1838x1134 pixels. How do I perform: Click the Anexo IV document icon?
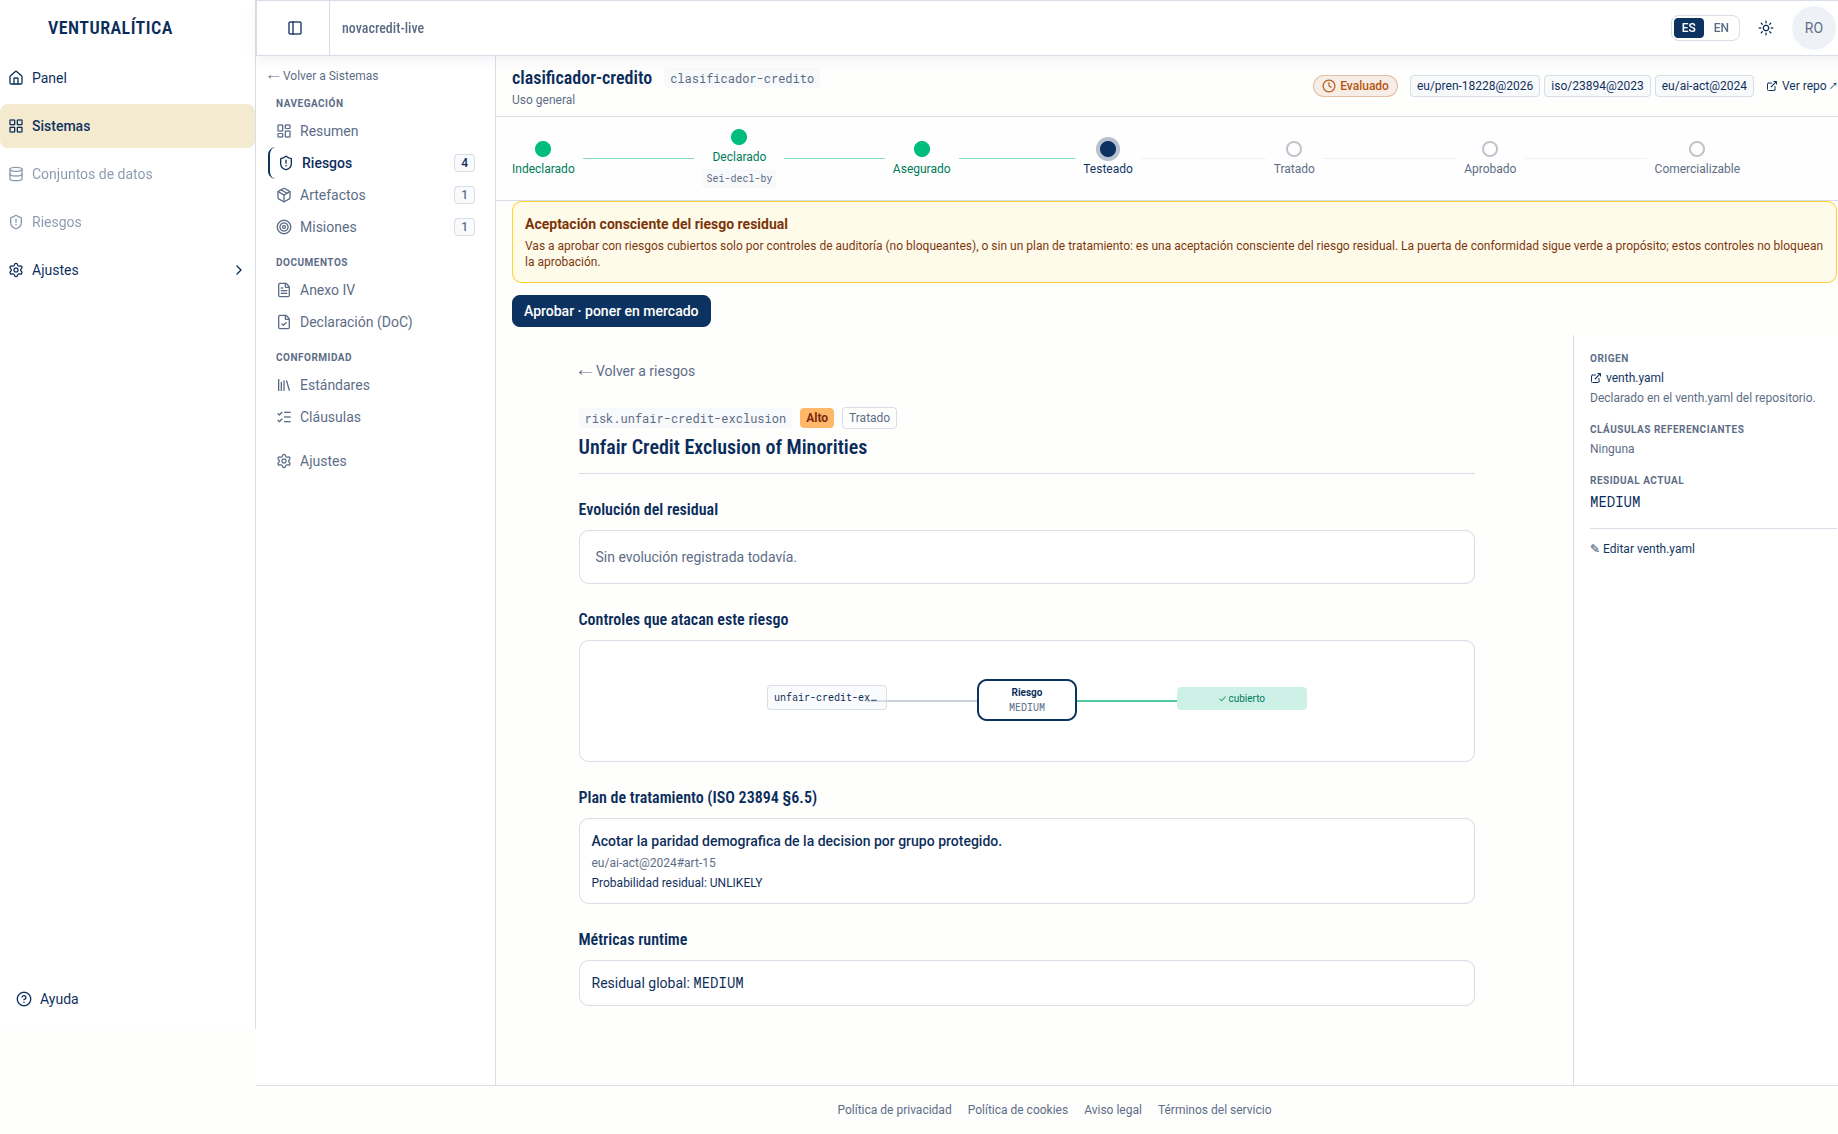[284, 290]
